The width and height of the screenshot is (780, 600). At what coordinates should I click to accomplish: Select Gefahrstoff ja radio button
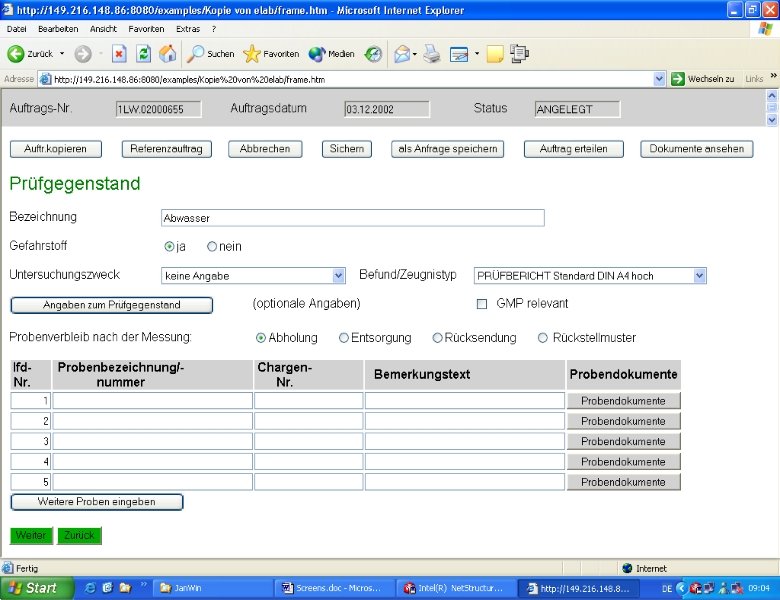(169, 247)
